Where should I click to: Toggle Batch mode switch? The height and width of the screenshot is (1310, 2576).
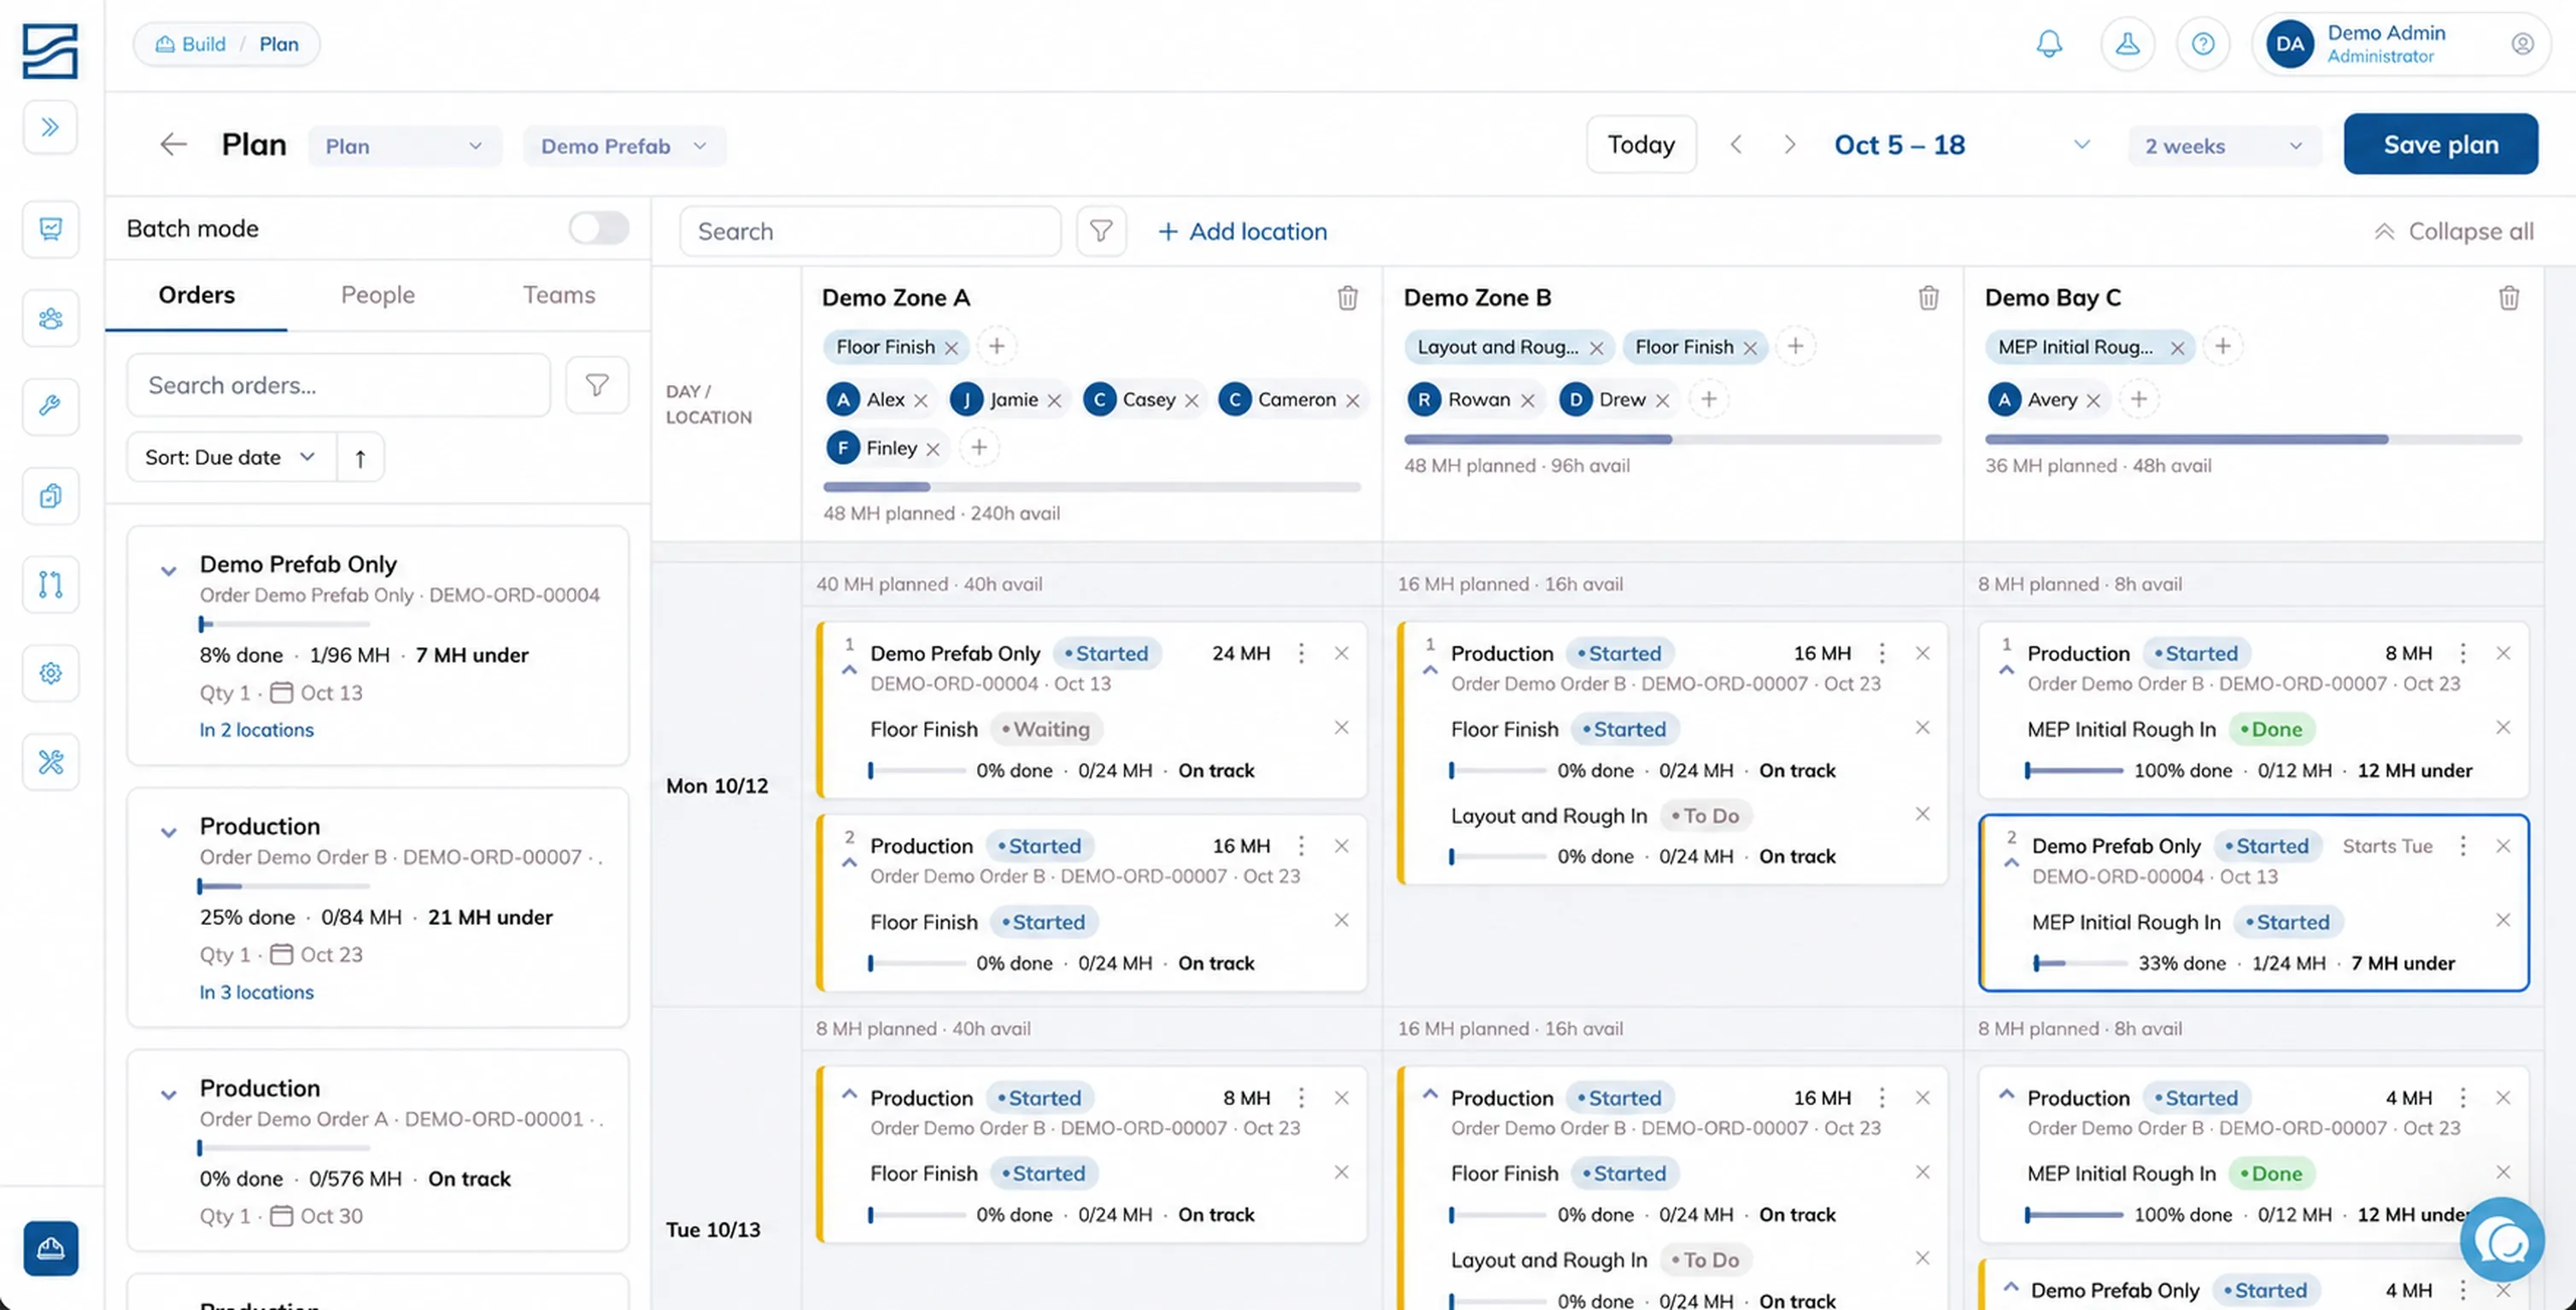coord(598,228)
